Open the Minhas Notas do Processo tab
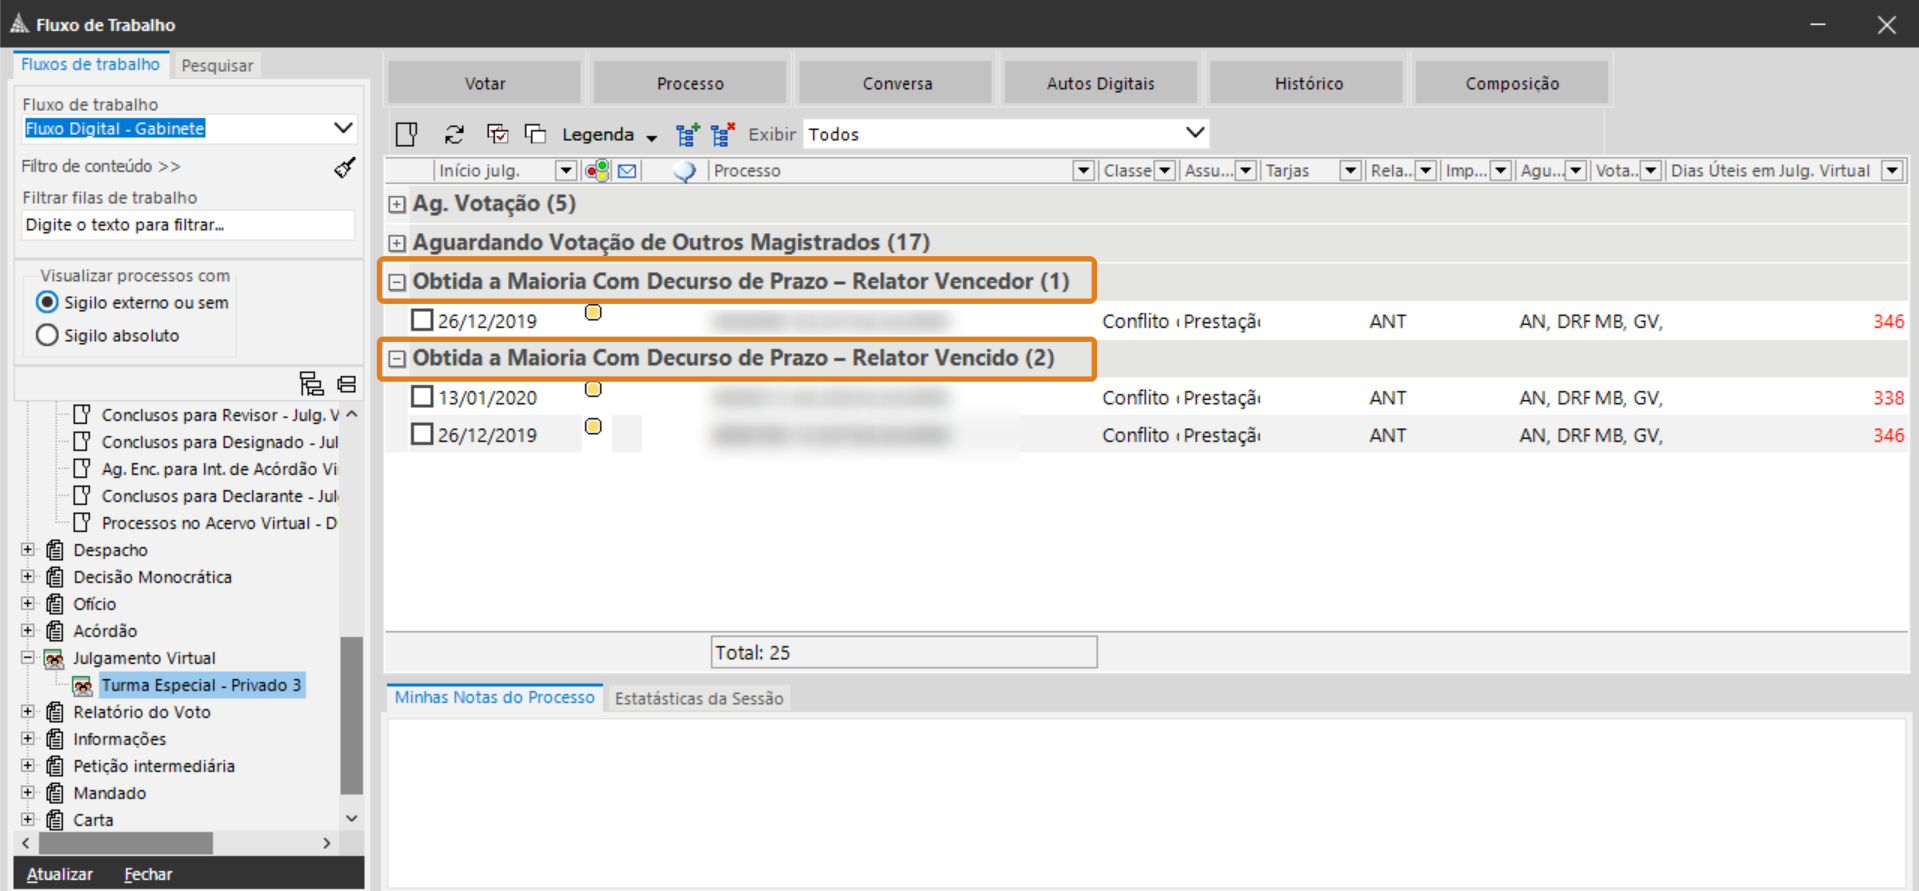Viewport: 1919px width, 891px height. [494, 697]
